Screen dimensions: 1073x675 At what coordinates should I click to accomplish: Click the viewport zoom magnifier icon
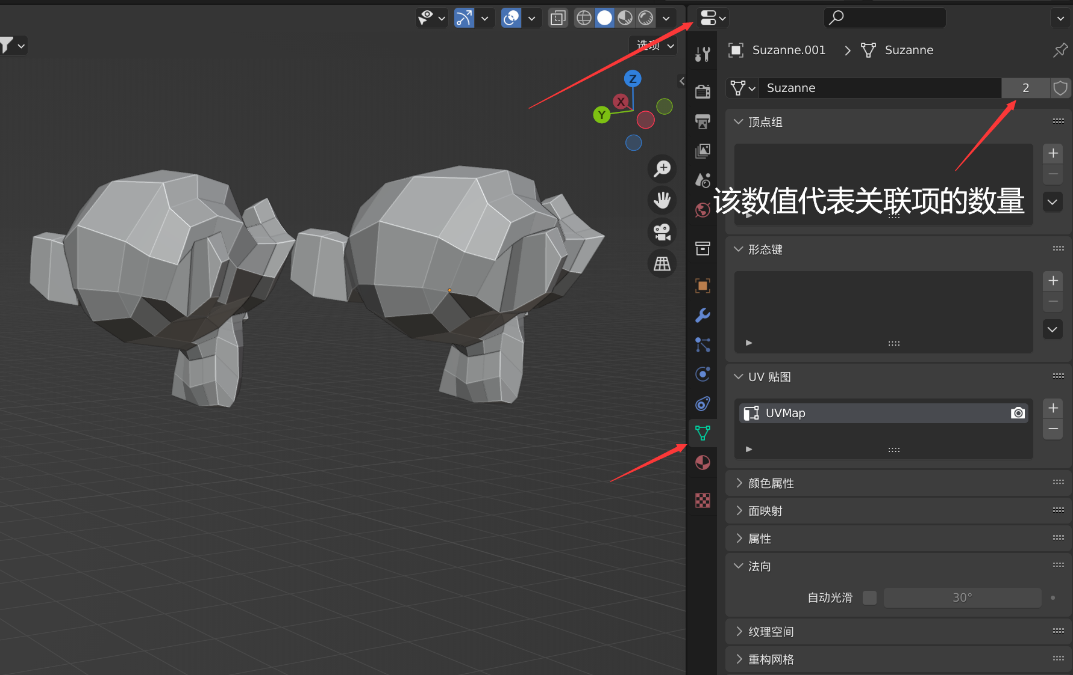tap(662, 168)
